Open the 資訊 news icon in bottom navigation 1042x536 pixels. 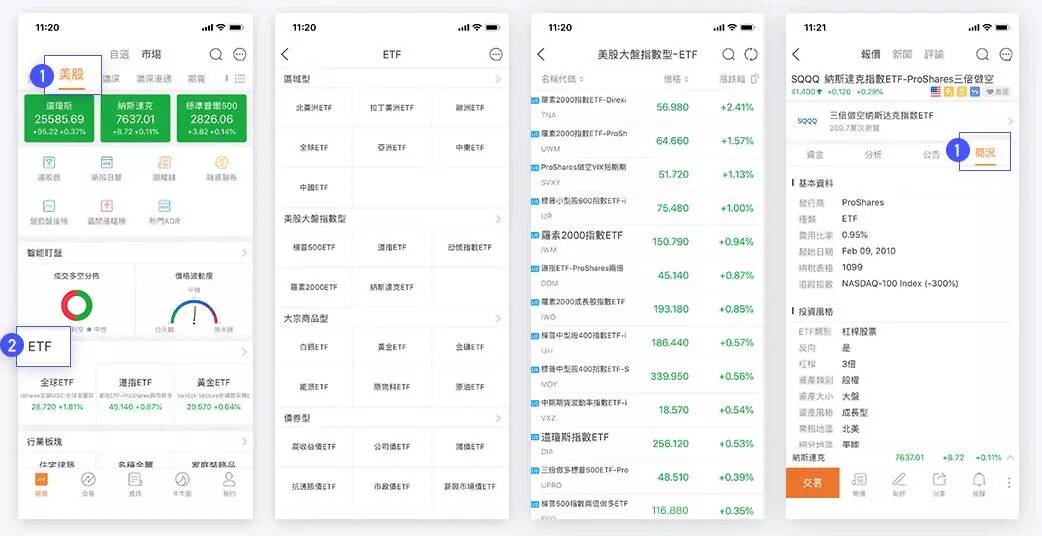pos(136,480)
